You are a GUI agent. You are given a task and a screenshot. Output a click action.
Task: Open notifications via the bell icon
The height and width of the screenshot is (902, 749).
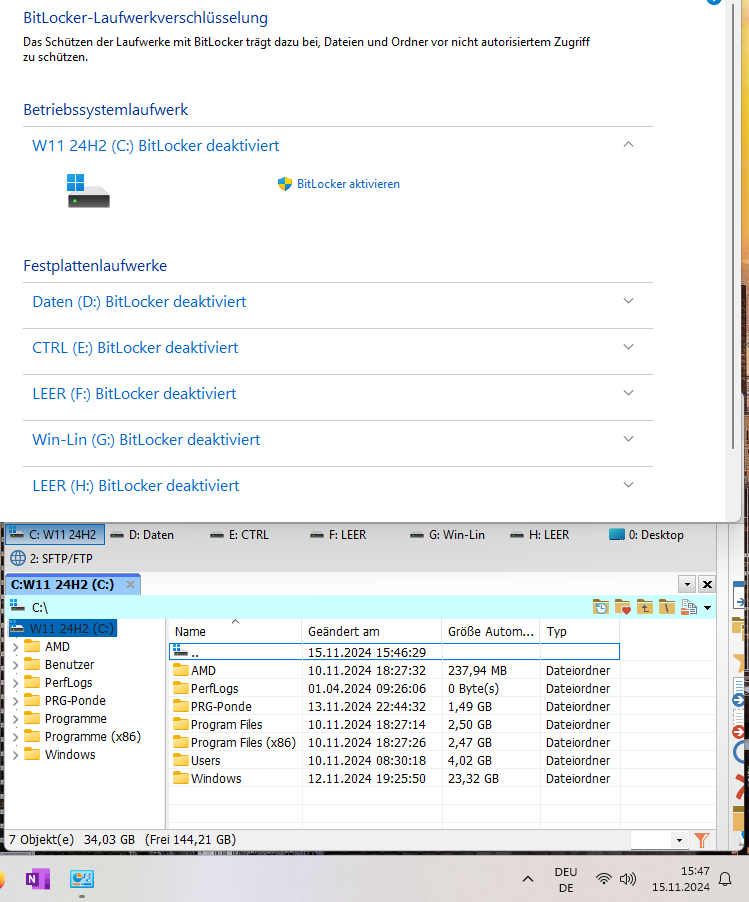pos(725,879)
